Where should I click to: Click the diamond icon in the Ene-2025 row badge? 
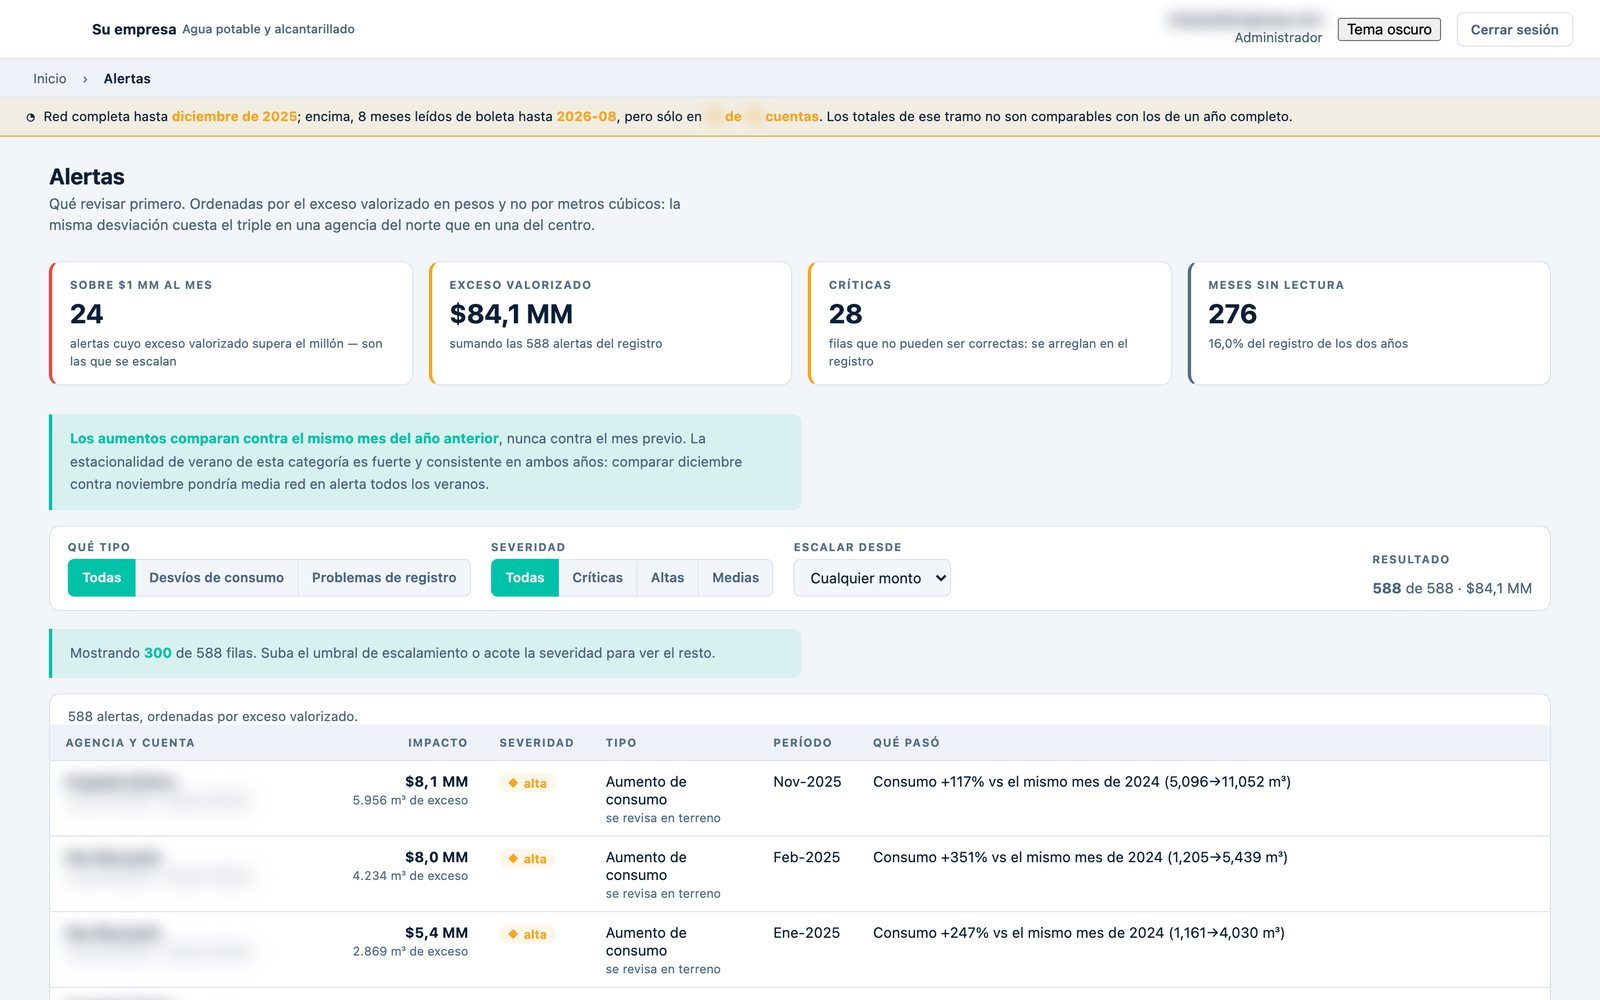[x=513, y=934]
